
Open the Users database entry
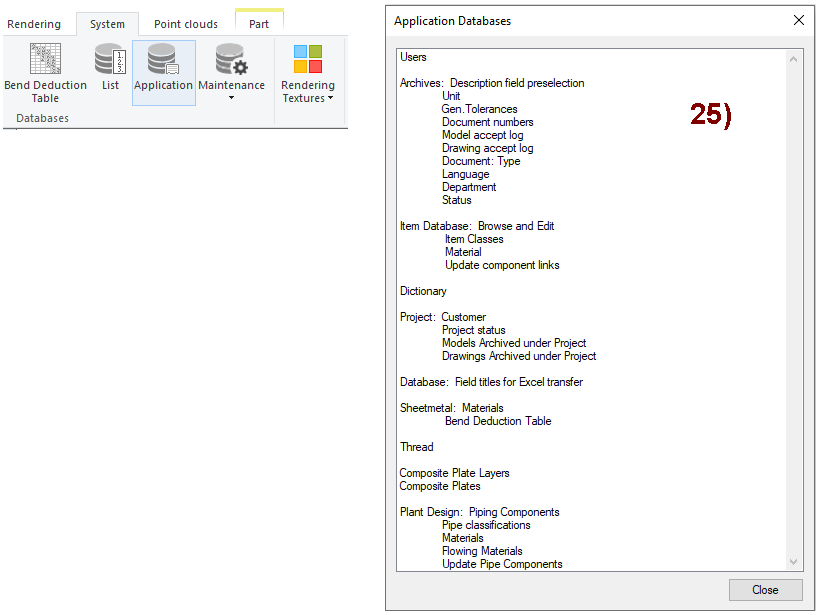point(413,57)
